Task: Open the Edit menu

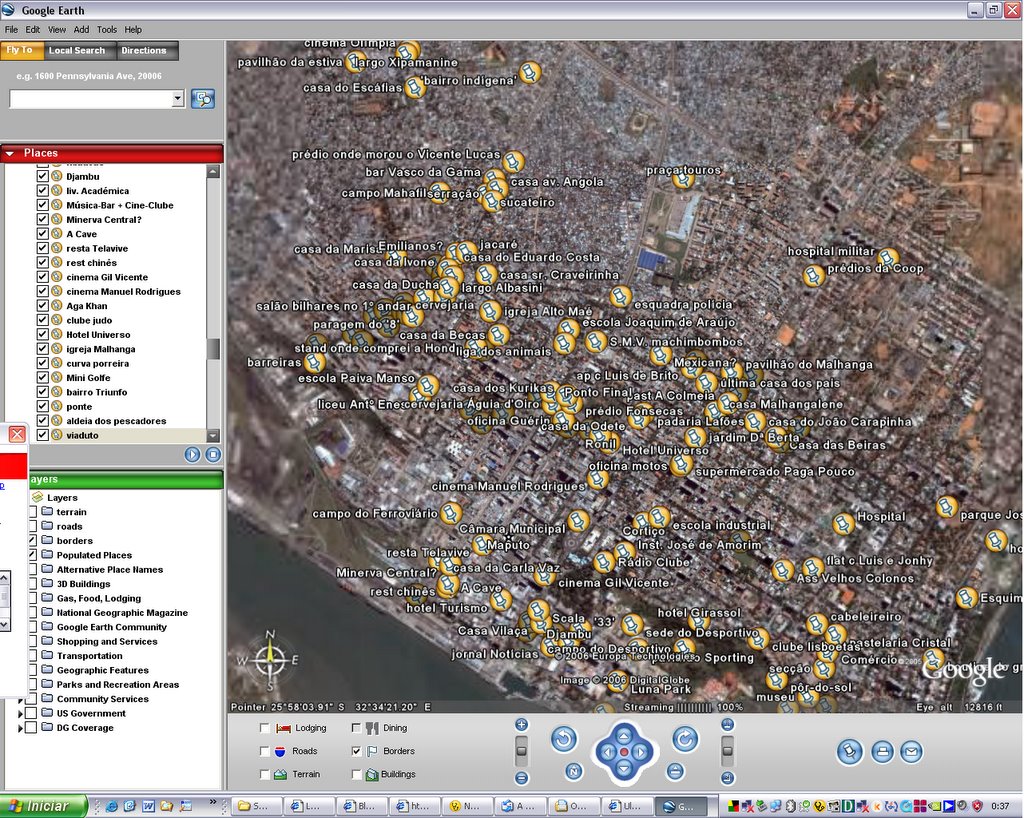Action: pos(33,29)
